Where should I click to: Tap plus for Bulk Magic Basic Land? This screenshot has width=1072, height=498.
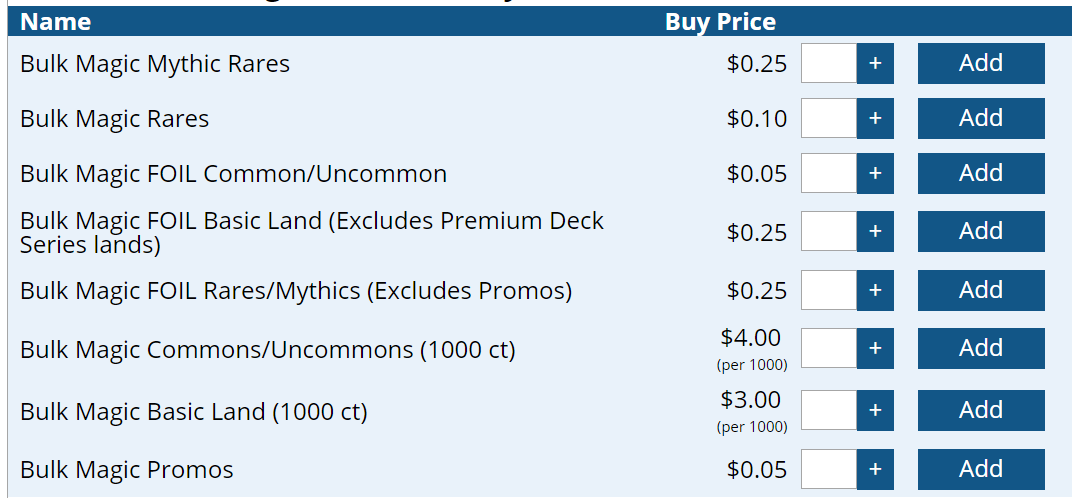875,410
